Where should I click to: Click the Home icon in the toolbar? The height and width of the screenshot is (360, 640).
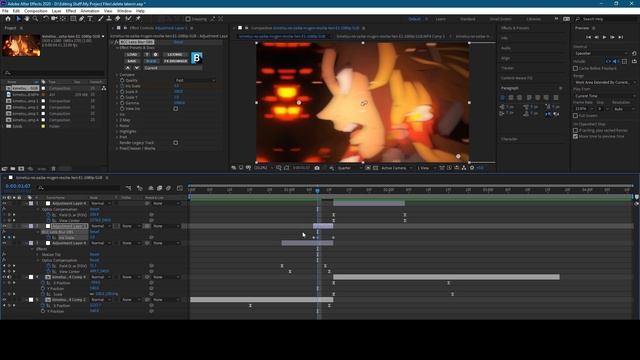[x=8, y=19]
